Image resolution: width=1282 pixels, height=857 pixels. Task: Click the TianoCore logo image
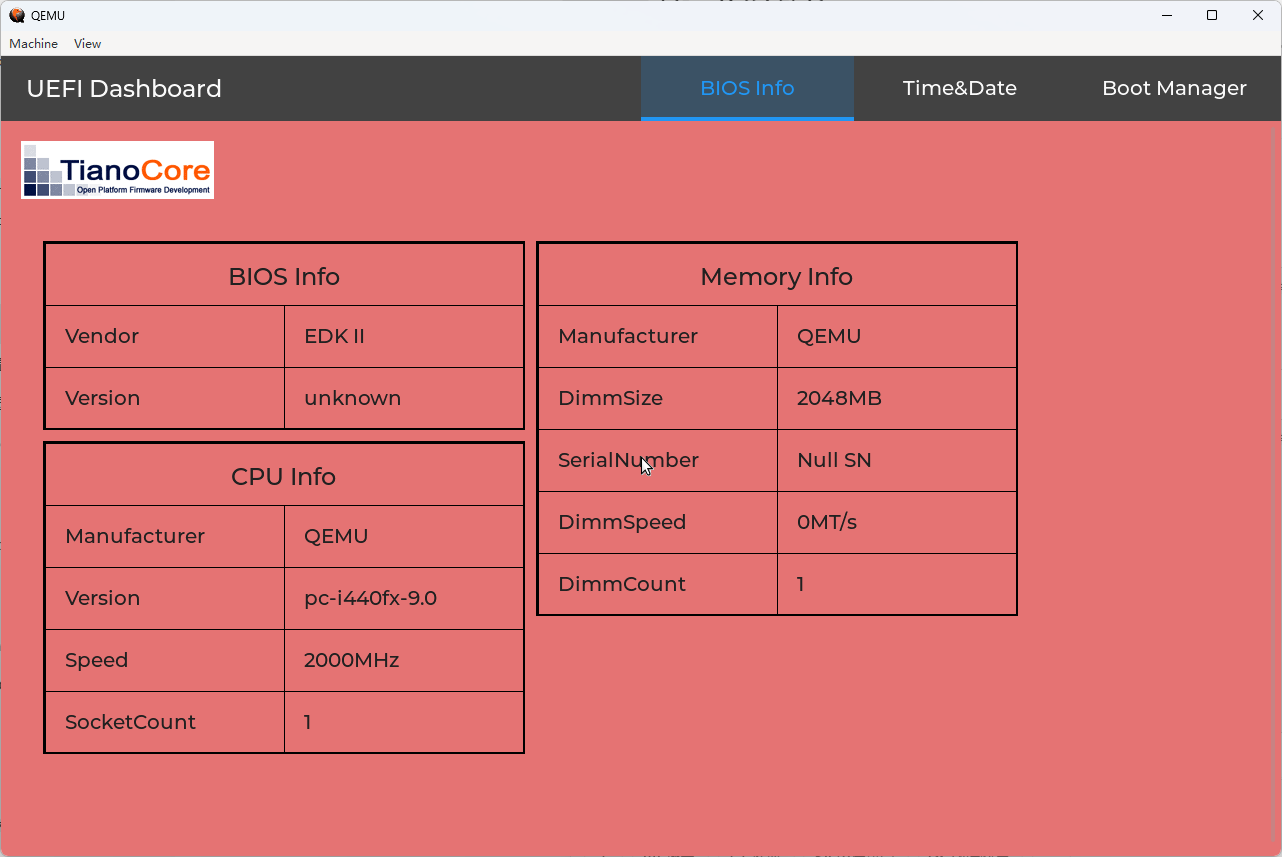[117, 170]
